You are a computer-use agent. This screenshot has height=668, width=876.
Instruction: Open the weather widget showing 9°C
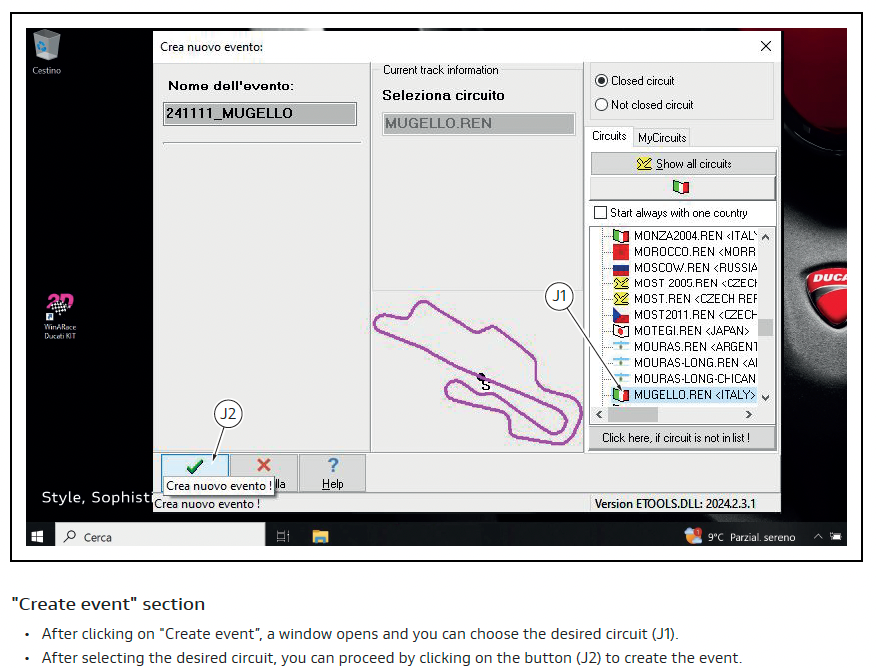740,537
